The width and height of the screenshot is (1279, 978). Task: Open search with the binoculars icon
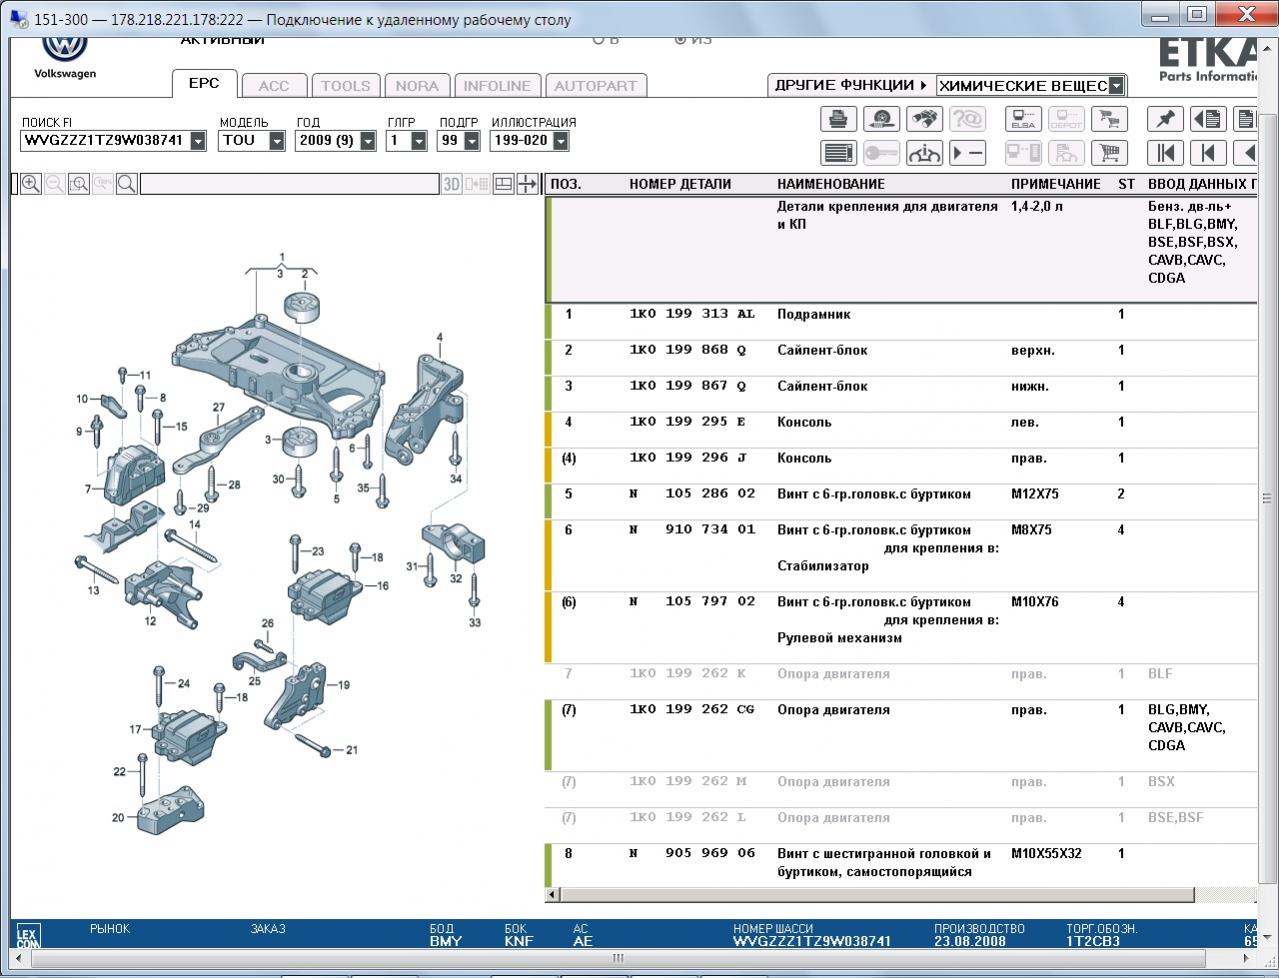point(924,119)
